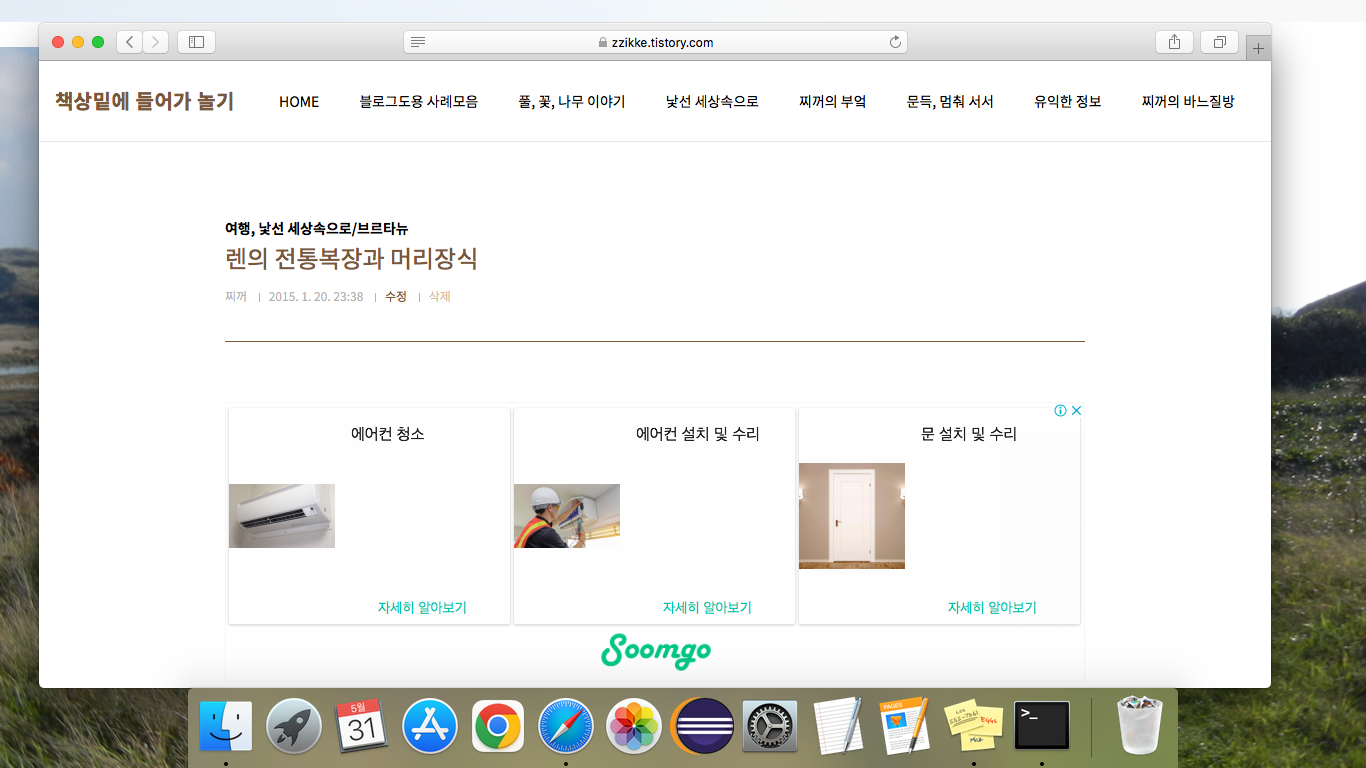Click 자세히 알아보기 under 문 설치 및 수리
The width and height of the screenshot is (1366, 768).
point(992,607)
